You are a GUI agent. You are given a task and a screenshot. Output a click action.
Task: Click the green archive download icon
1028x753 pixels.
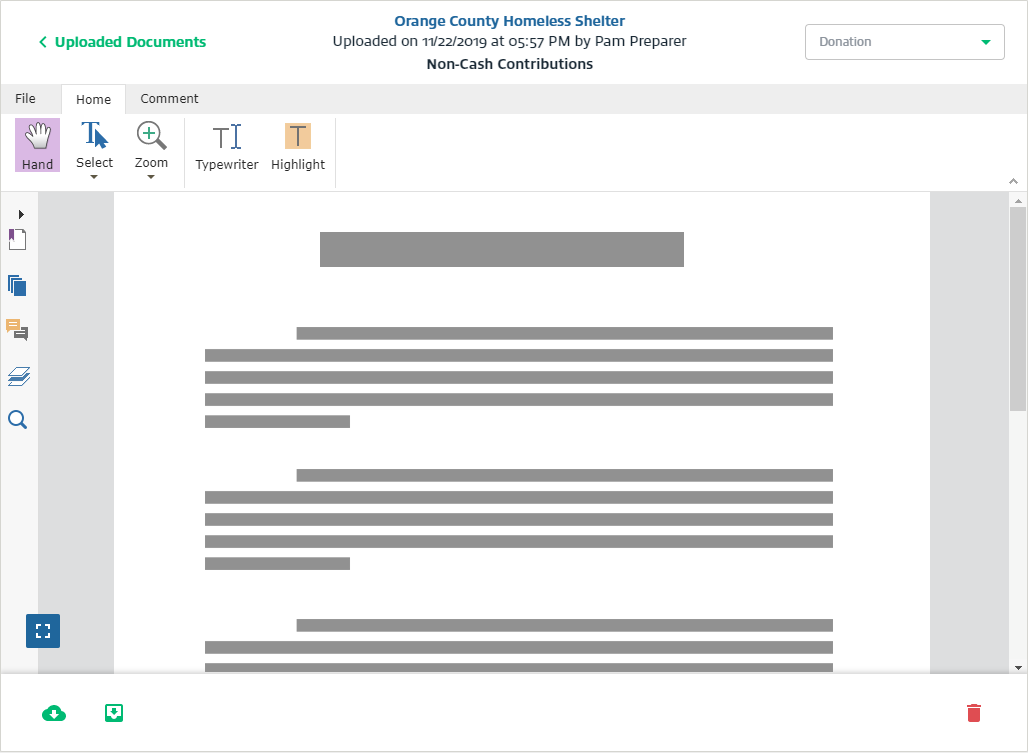tap(114, 713)
